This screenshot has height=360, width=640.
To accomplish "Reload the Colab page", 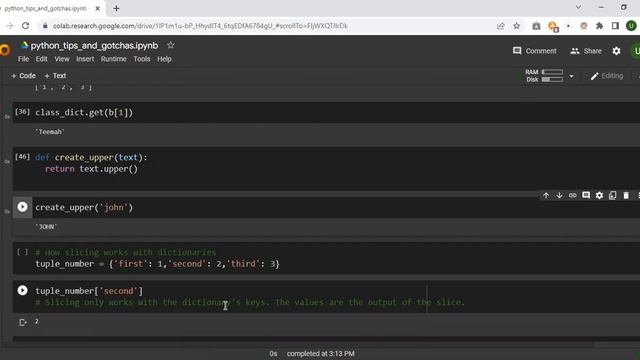I will pyautogui.click(x=25, y=26).
